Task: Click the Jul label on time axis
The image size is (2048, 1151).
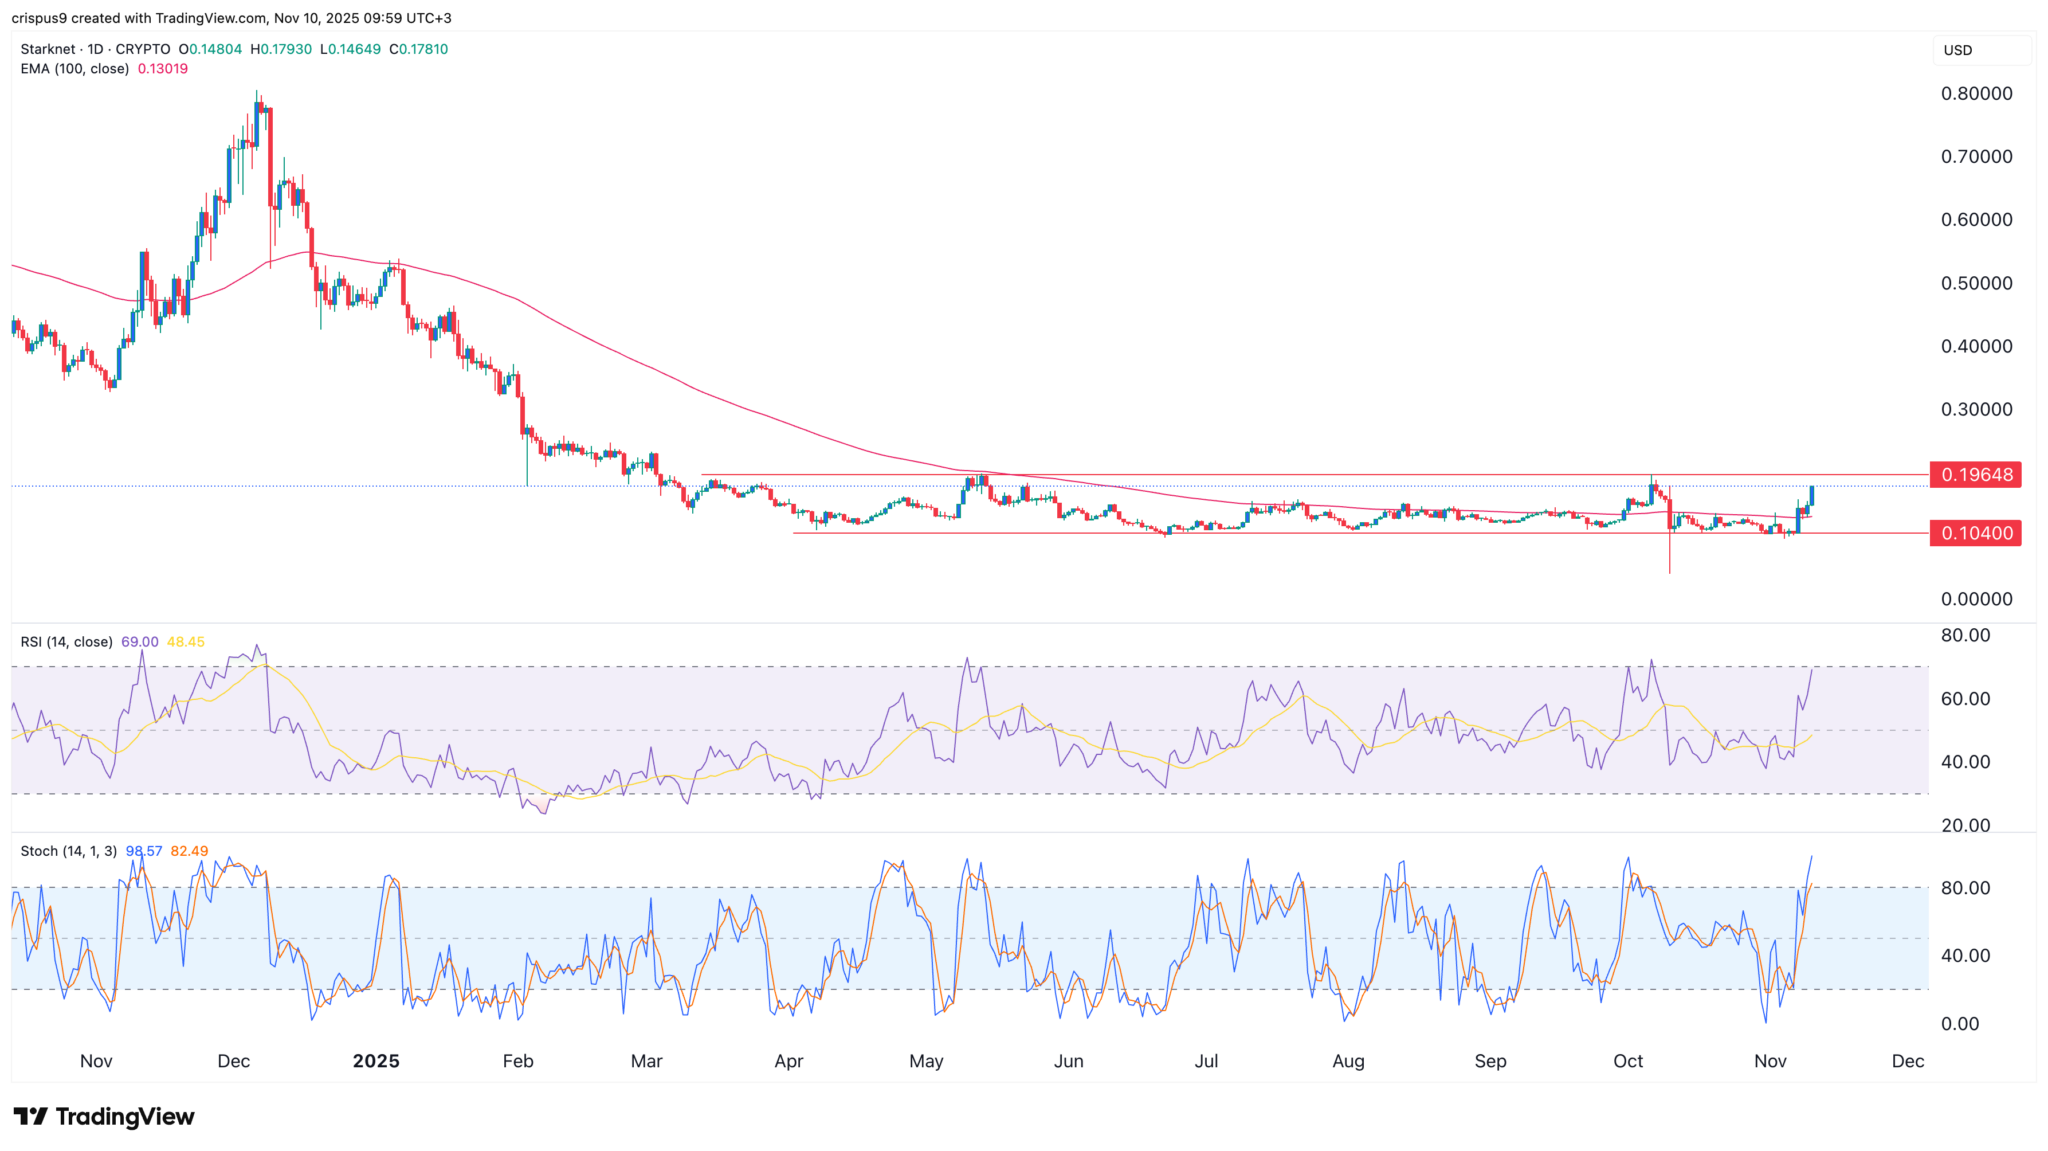Action: pyautogui.click(x=1207, y=1061)
